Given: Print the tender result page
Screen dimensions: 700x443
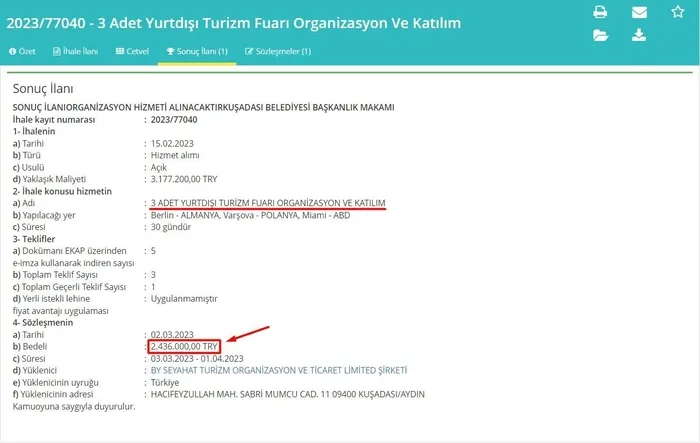Looking at the screenshot, I should [600, 13].
